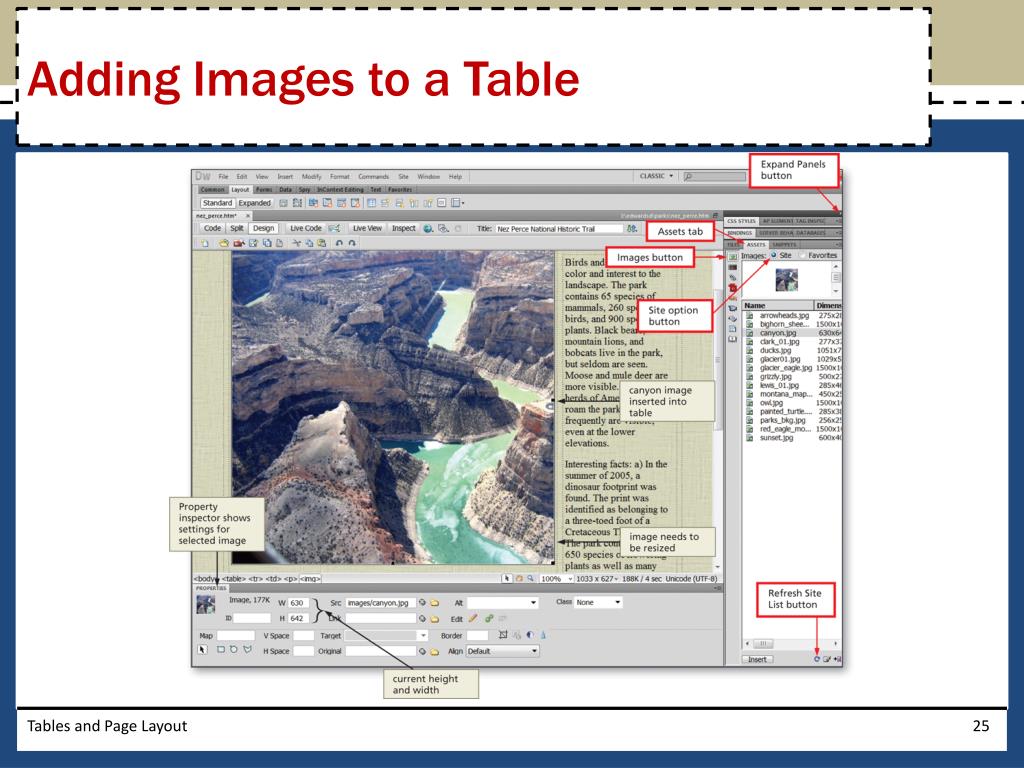Open the Class dropdown set to None
This screenshot has width=1024, height=768.
pos(598,603)
